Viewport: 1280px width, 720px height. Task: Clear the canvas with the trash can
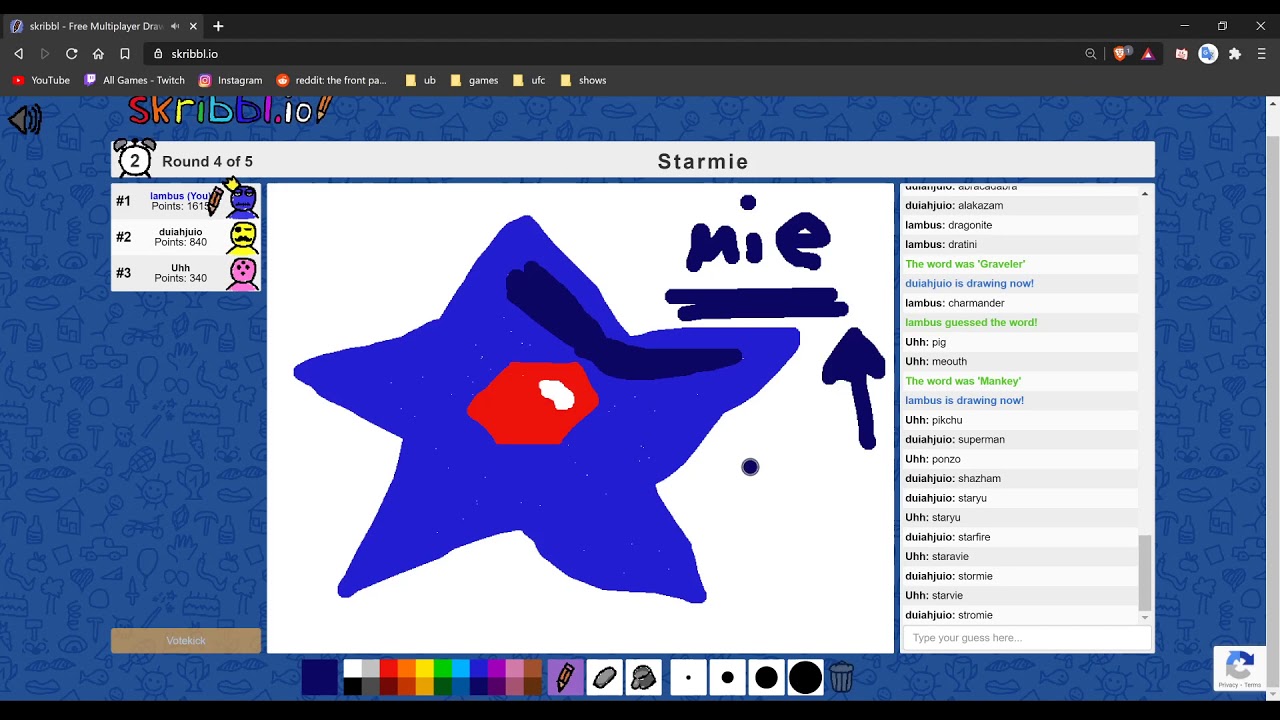(842, 677)
